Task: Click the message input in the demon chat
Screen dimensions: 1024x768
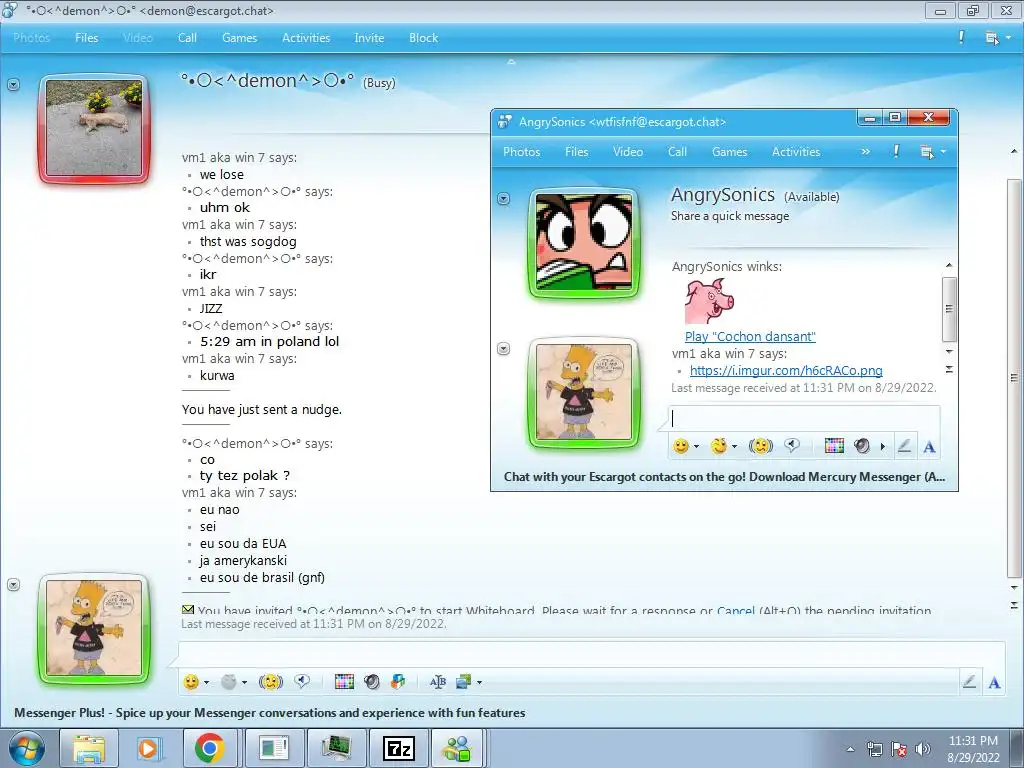Action: click(591, 655)
